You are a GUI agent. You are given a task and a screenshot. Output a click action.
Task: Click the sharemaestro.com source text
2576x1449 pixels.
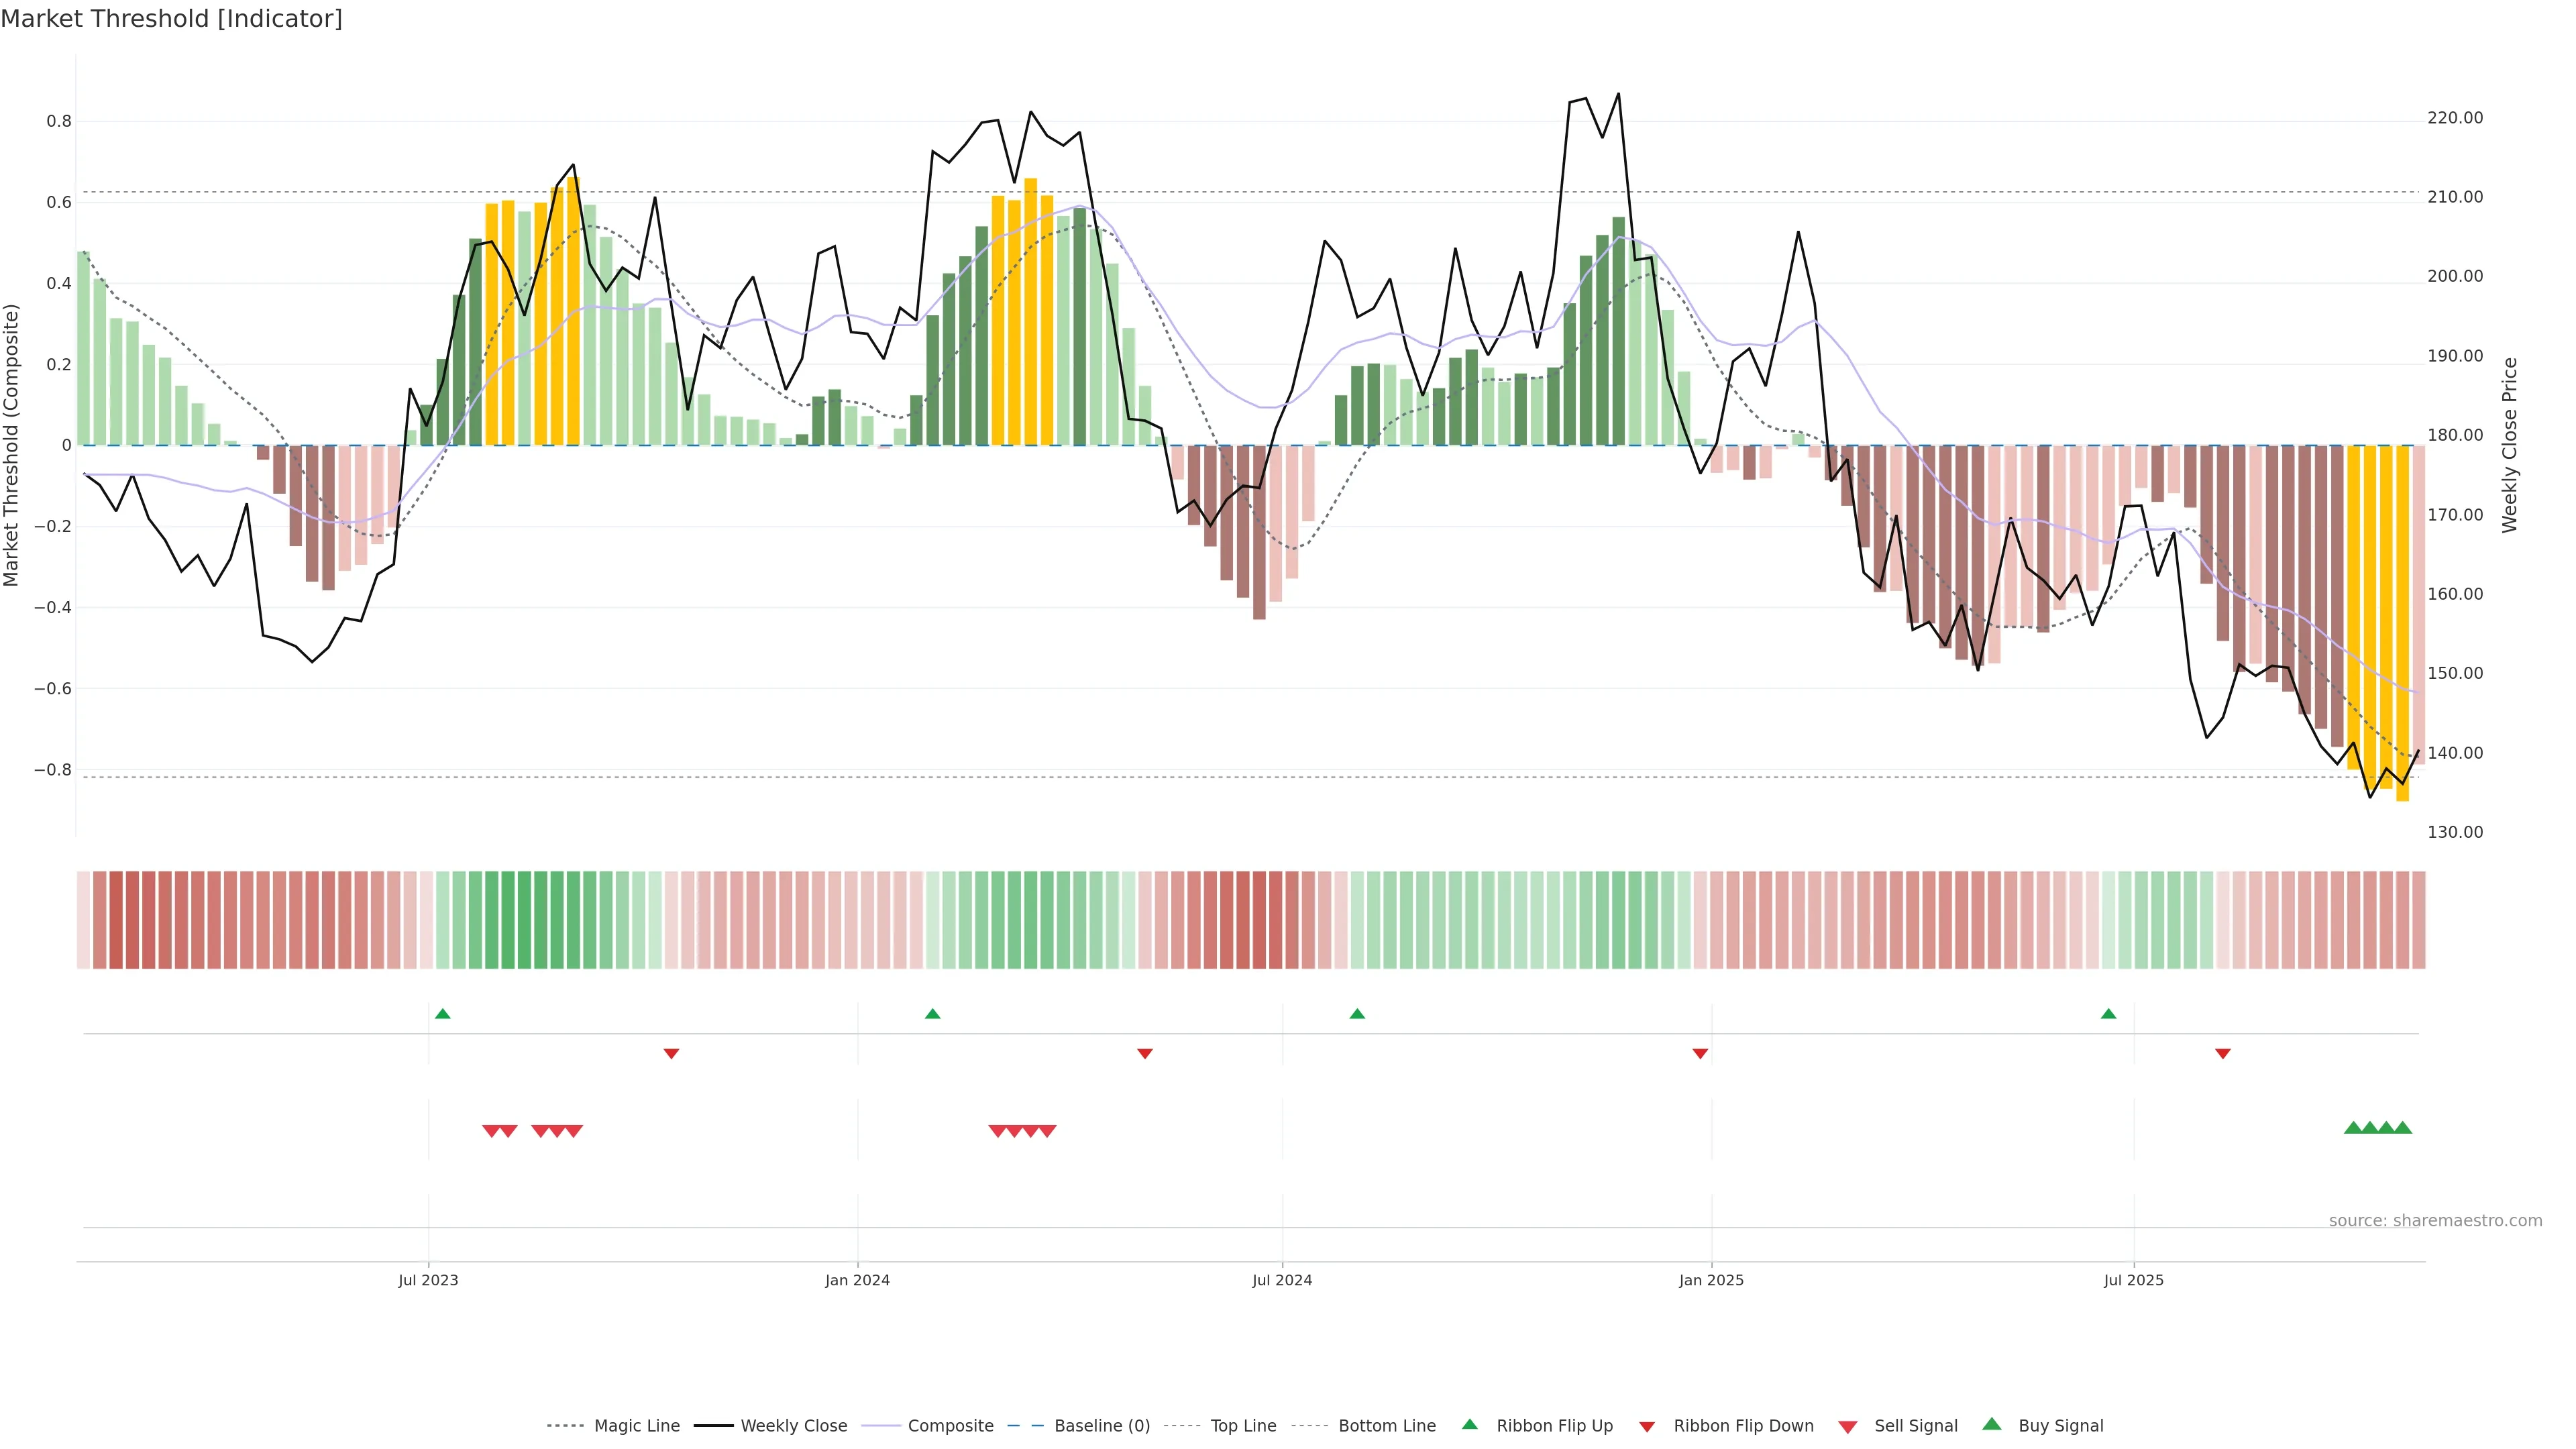[2435, 1220]
